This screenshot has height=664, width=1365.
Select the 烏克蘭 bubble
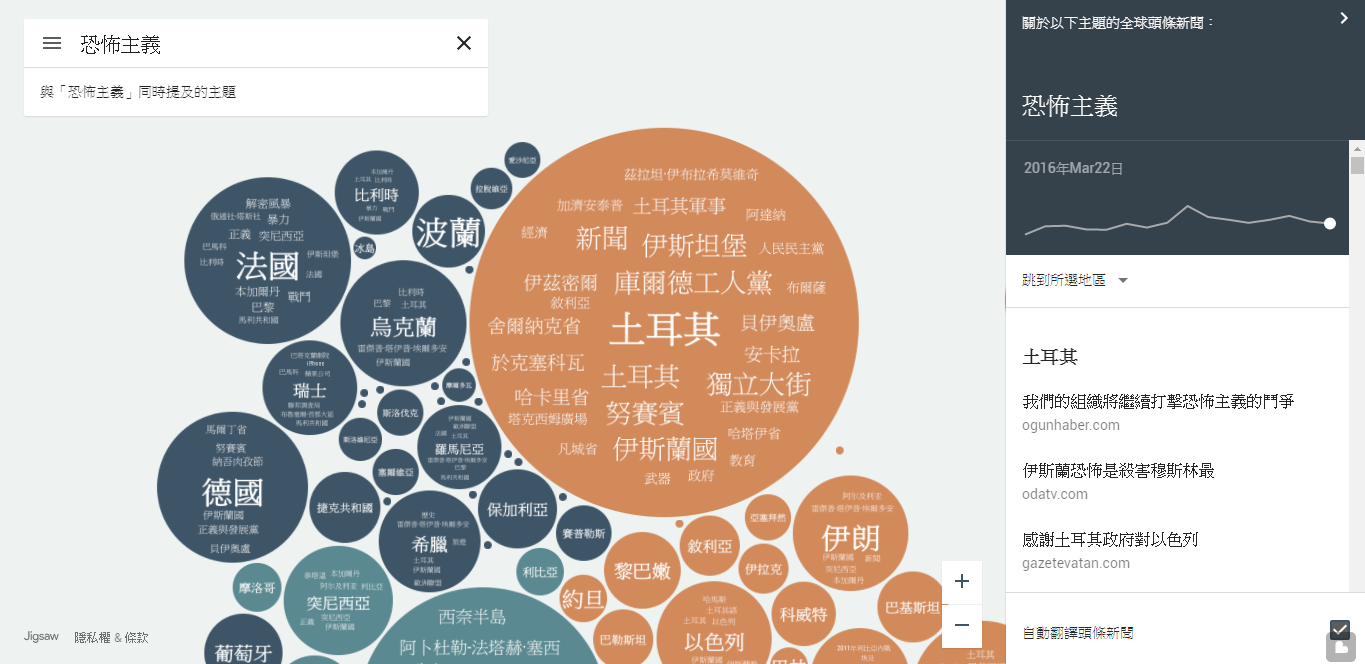point(404,324)
